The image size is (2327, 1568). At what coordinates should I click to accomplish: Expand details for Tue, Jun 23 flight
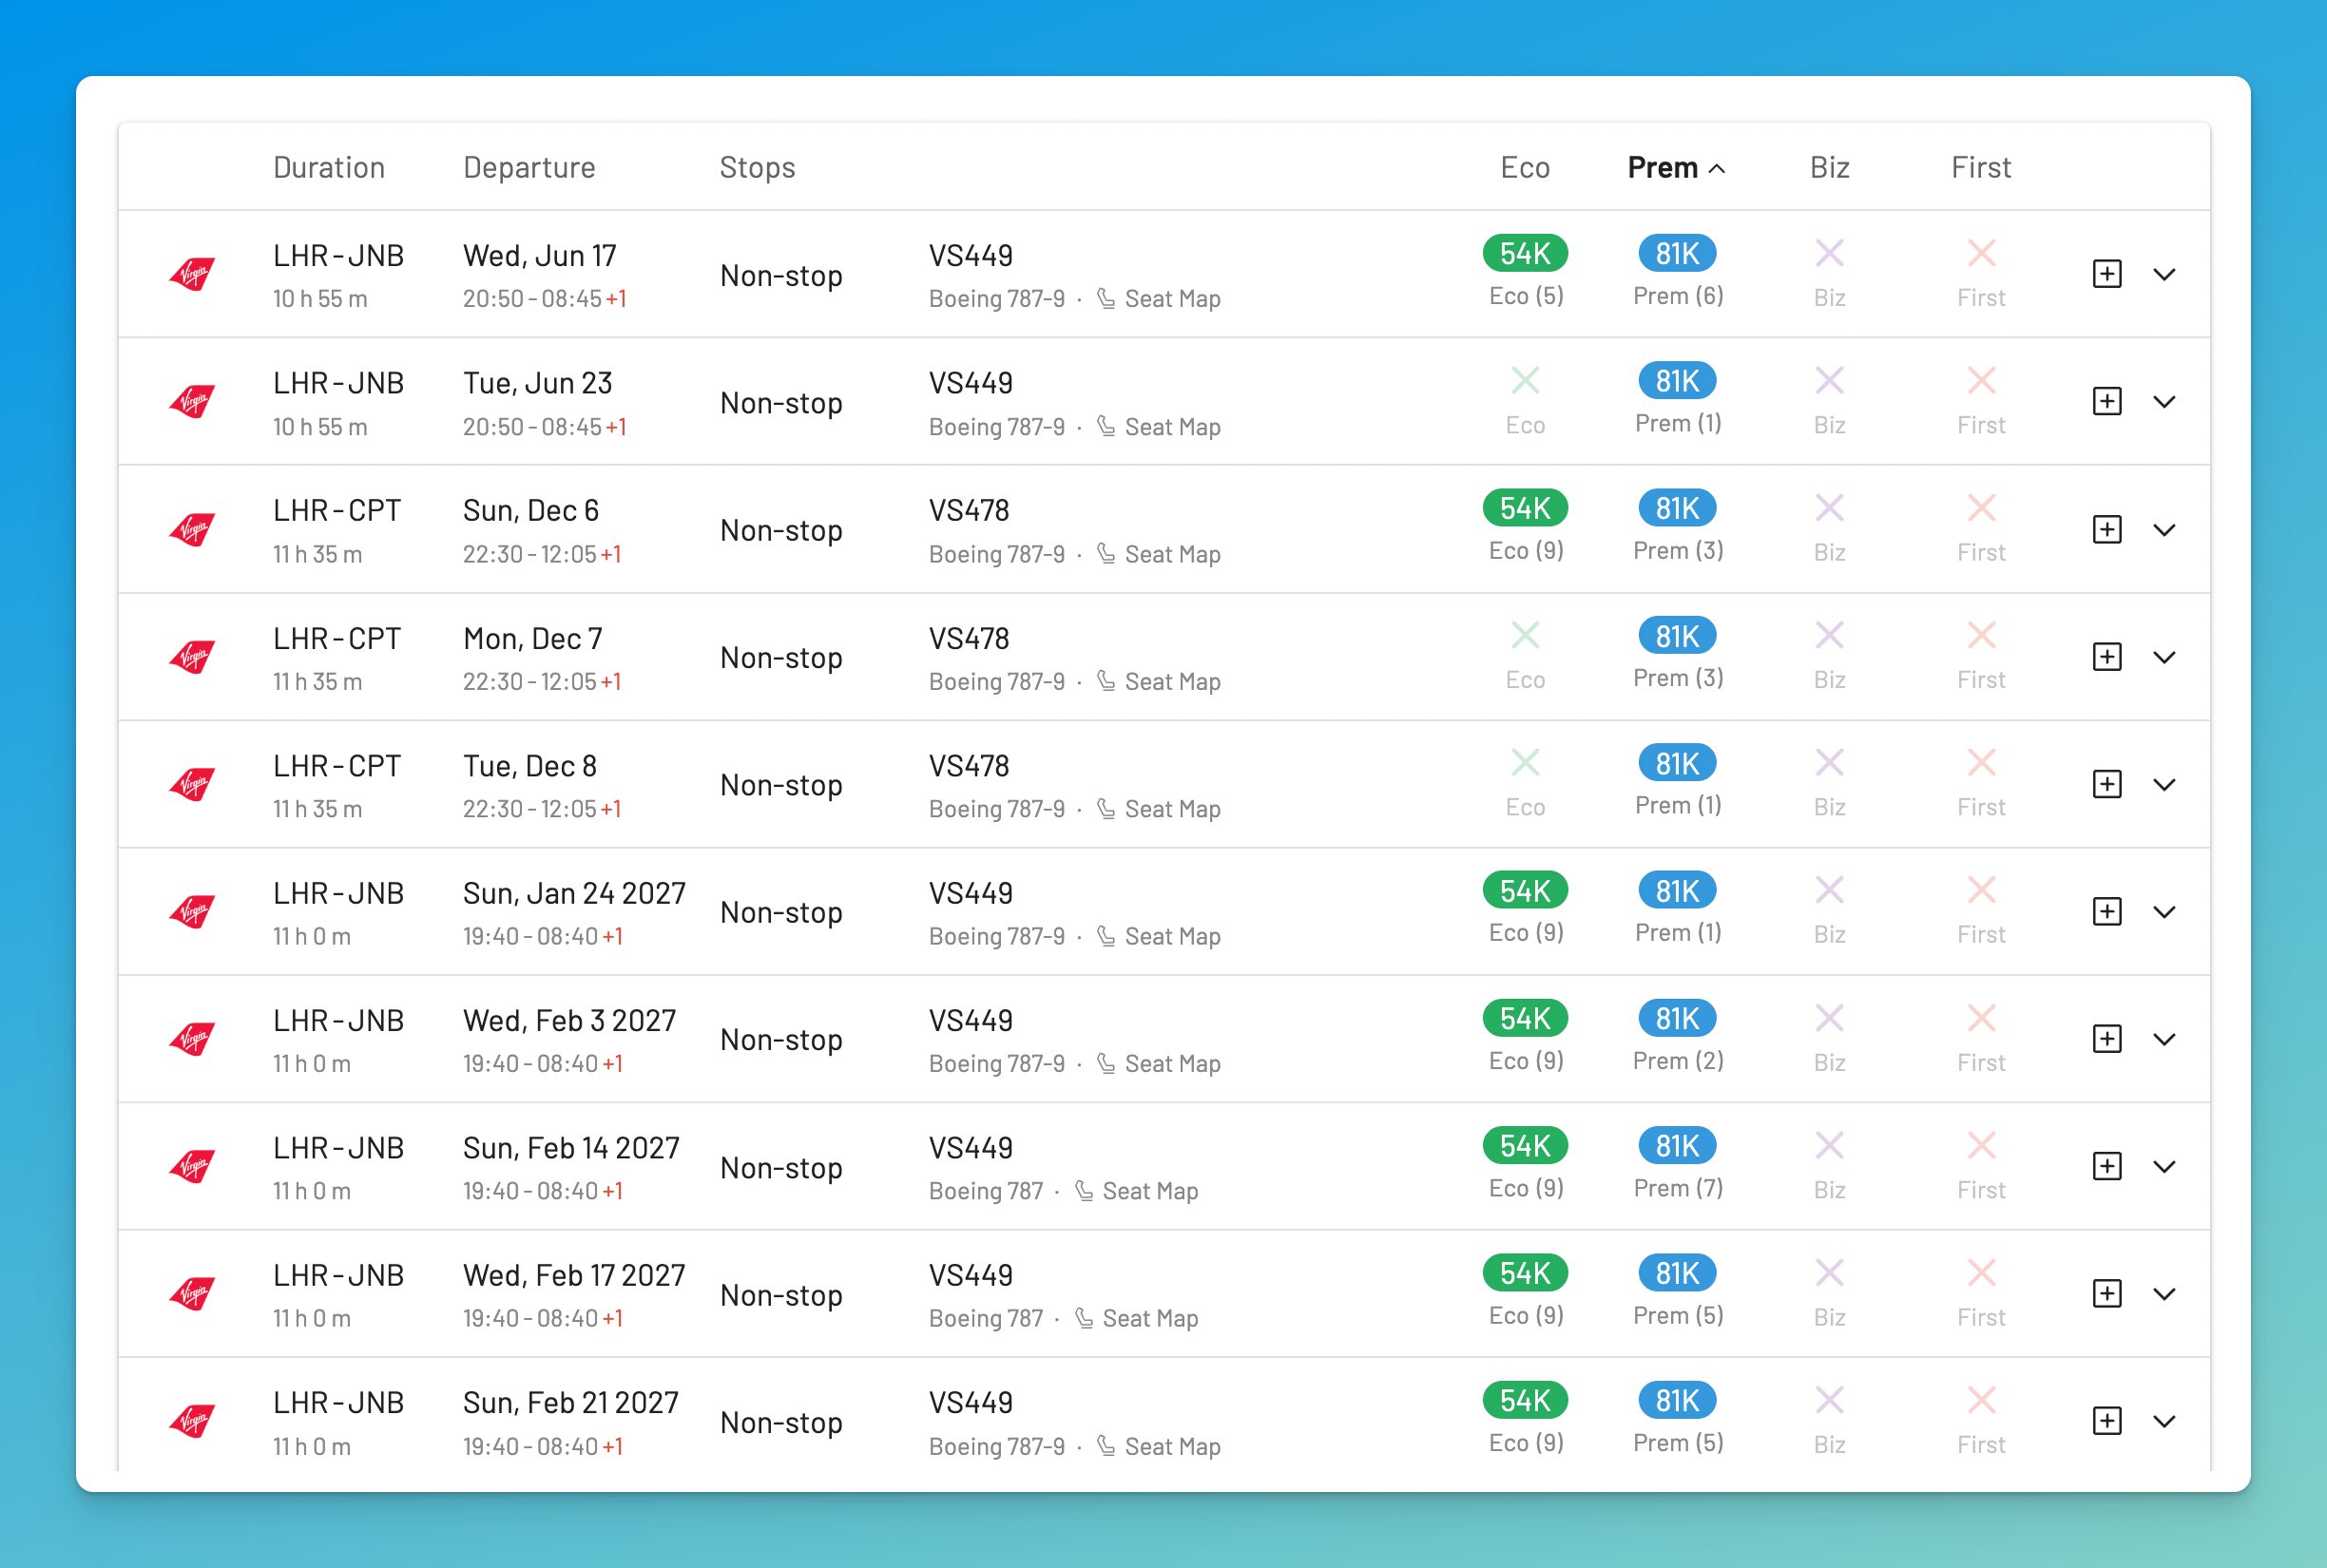click(x=2164, y=402)
